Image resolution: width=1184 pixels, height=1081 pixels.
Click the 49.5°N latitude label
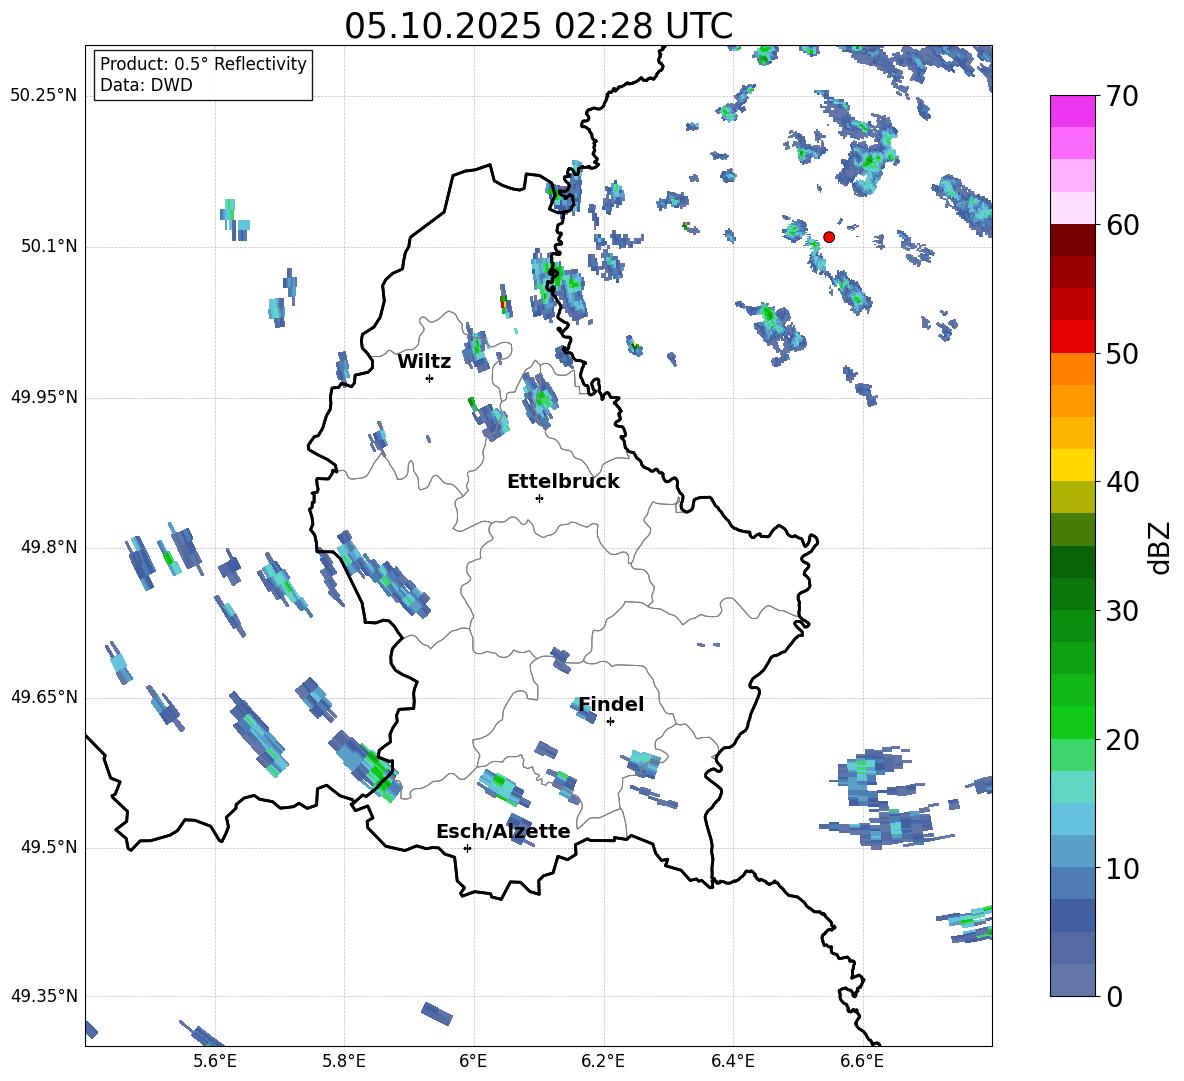click(x=49, y=847)
